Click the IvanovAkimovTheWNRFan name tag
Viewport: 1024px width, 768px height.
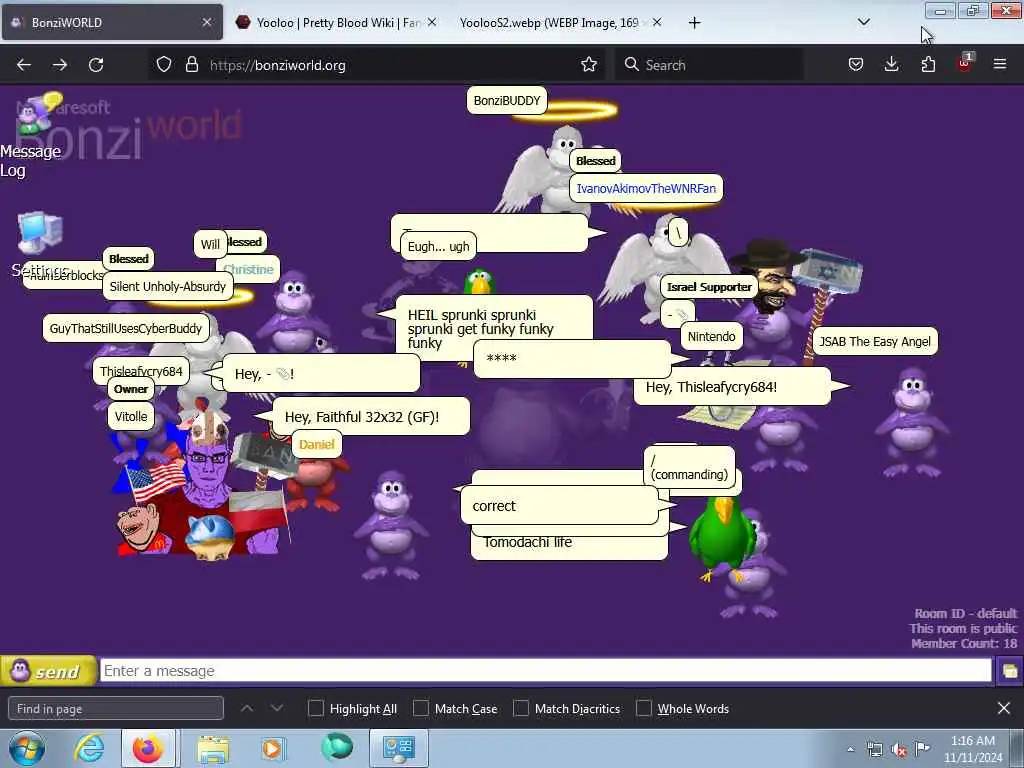(x=646, y=188)
